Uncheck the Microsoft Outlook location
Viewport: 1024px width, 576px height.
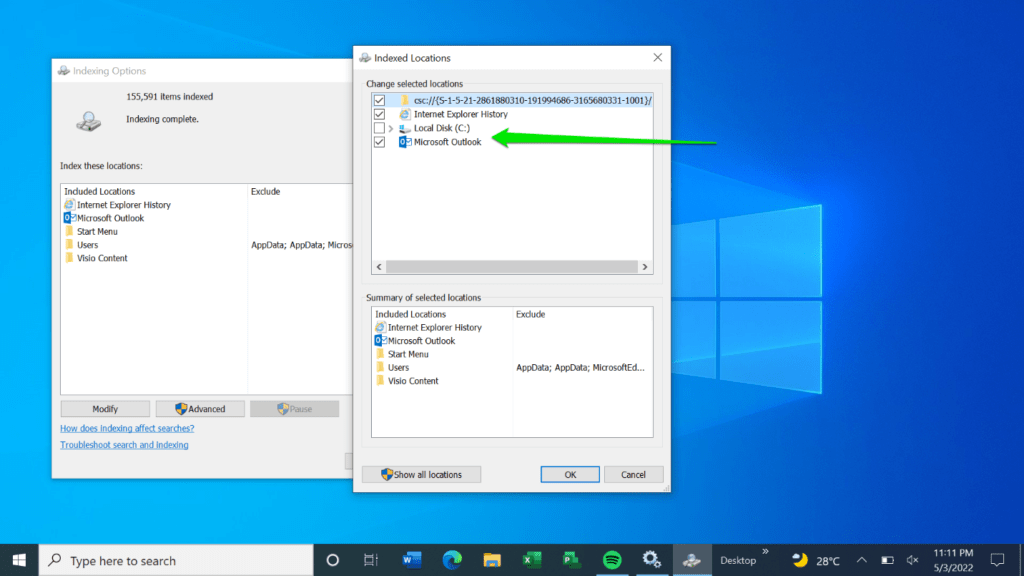[379, 142]
